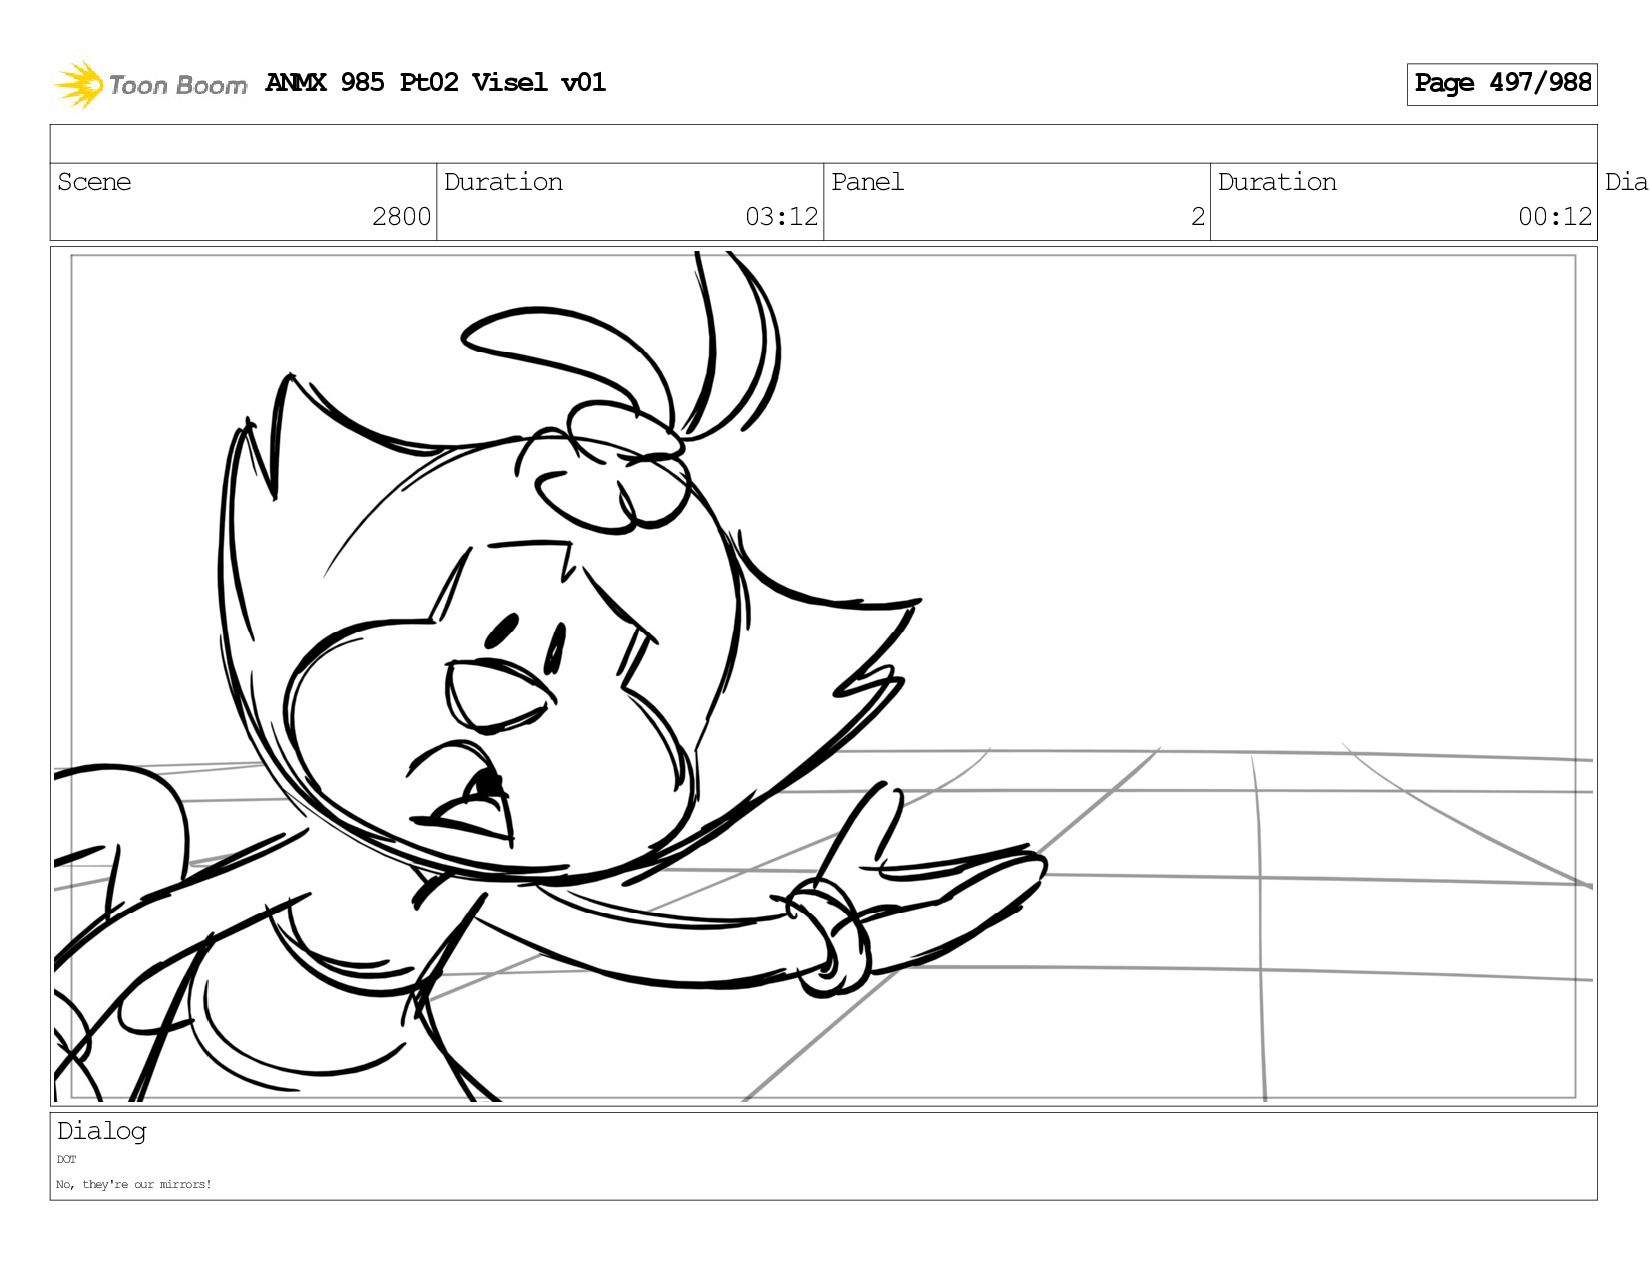Select the character name 'DOT'
The image size is (1650, 1275).
point(66,1160)
